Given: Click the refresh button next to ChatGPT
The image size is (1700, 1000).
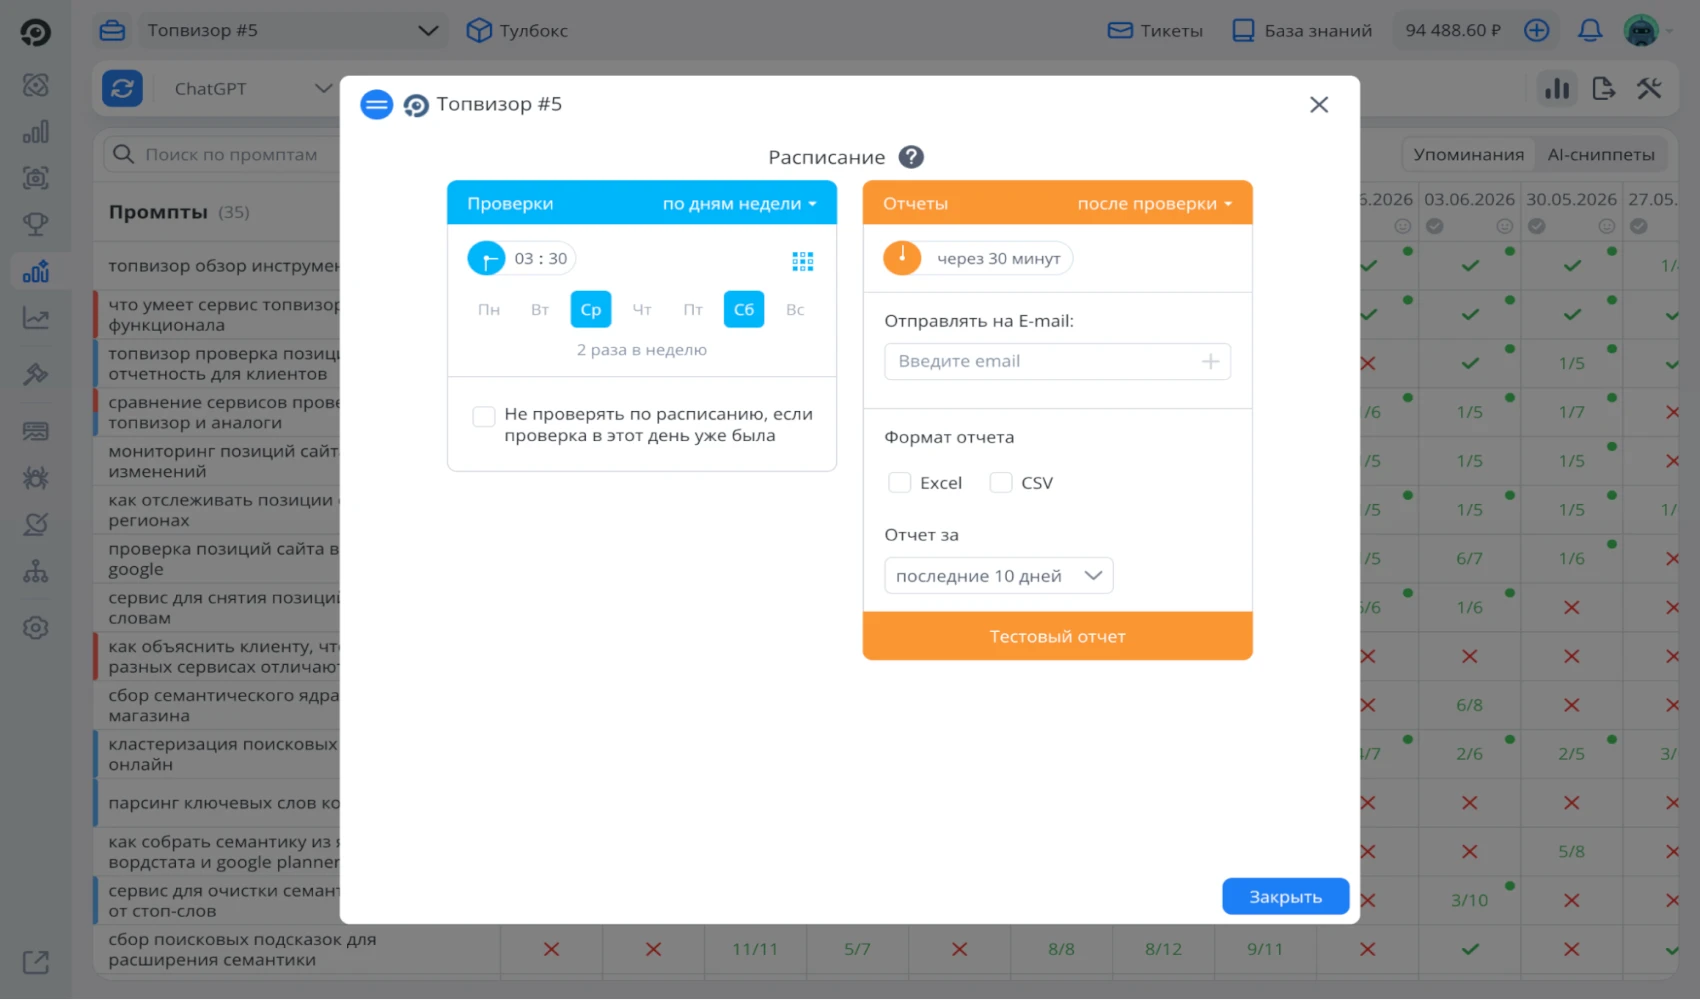Looking at the screenshot, I should [x=122, y=89].
